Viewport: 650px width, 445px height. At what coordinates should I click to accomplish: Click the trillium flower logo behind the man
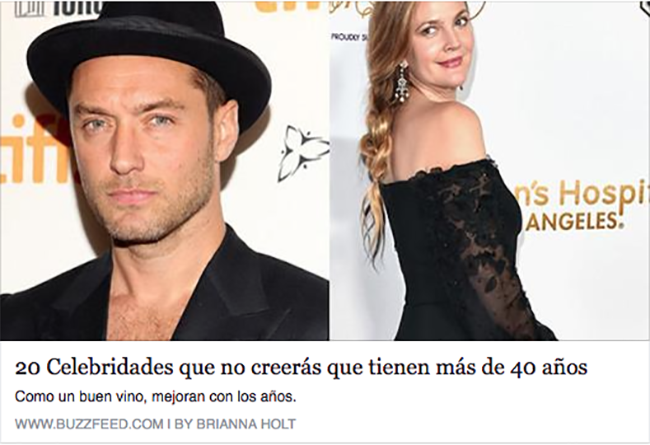(303, 153)
